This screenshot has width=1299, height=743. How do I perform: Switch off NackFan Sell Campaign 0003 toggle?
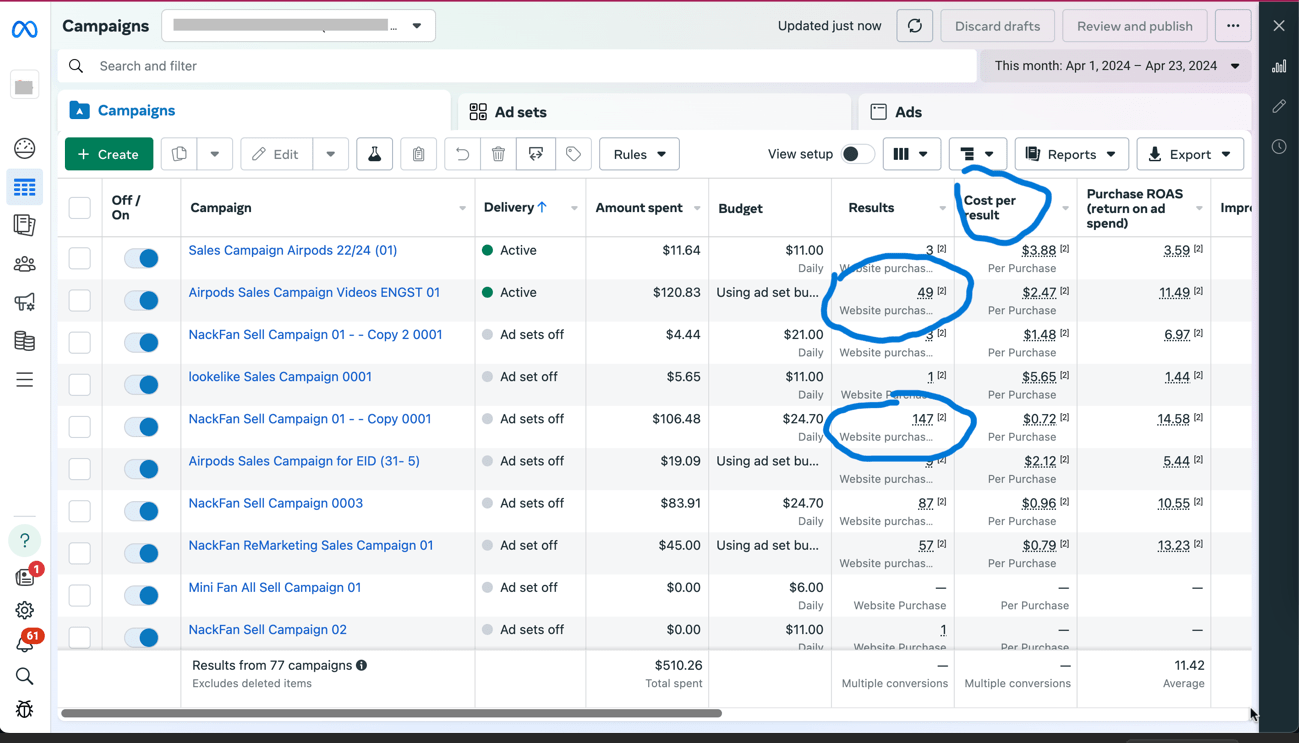[x=141, y=511]
